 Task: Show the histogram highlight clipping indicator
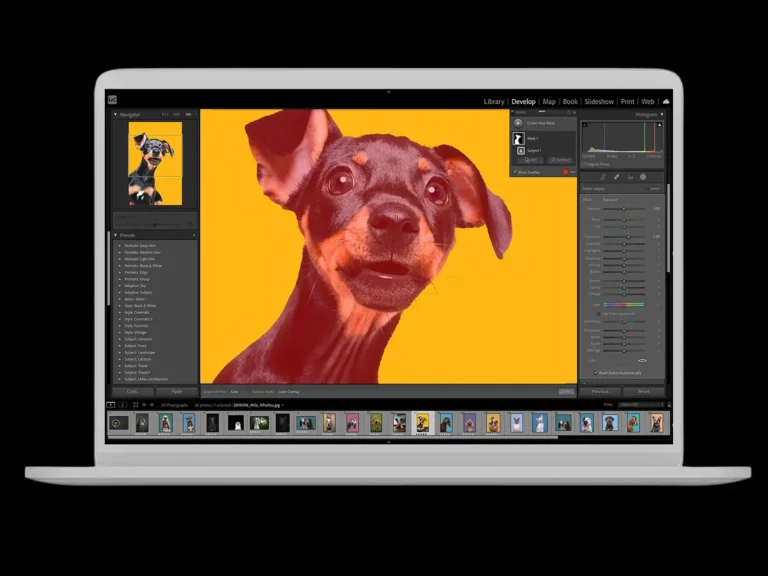[659, 125]
